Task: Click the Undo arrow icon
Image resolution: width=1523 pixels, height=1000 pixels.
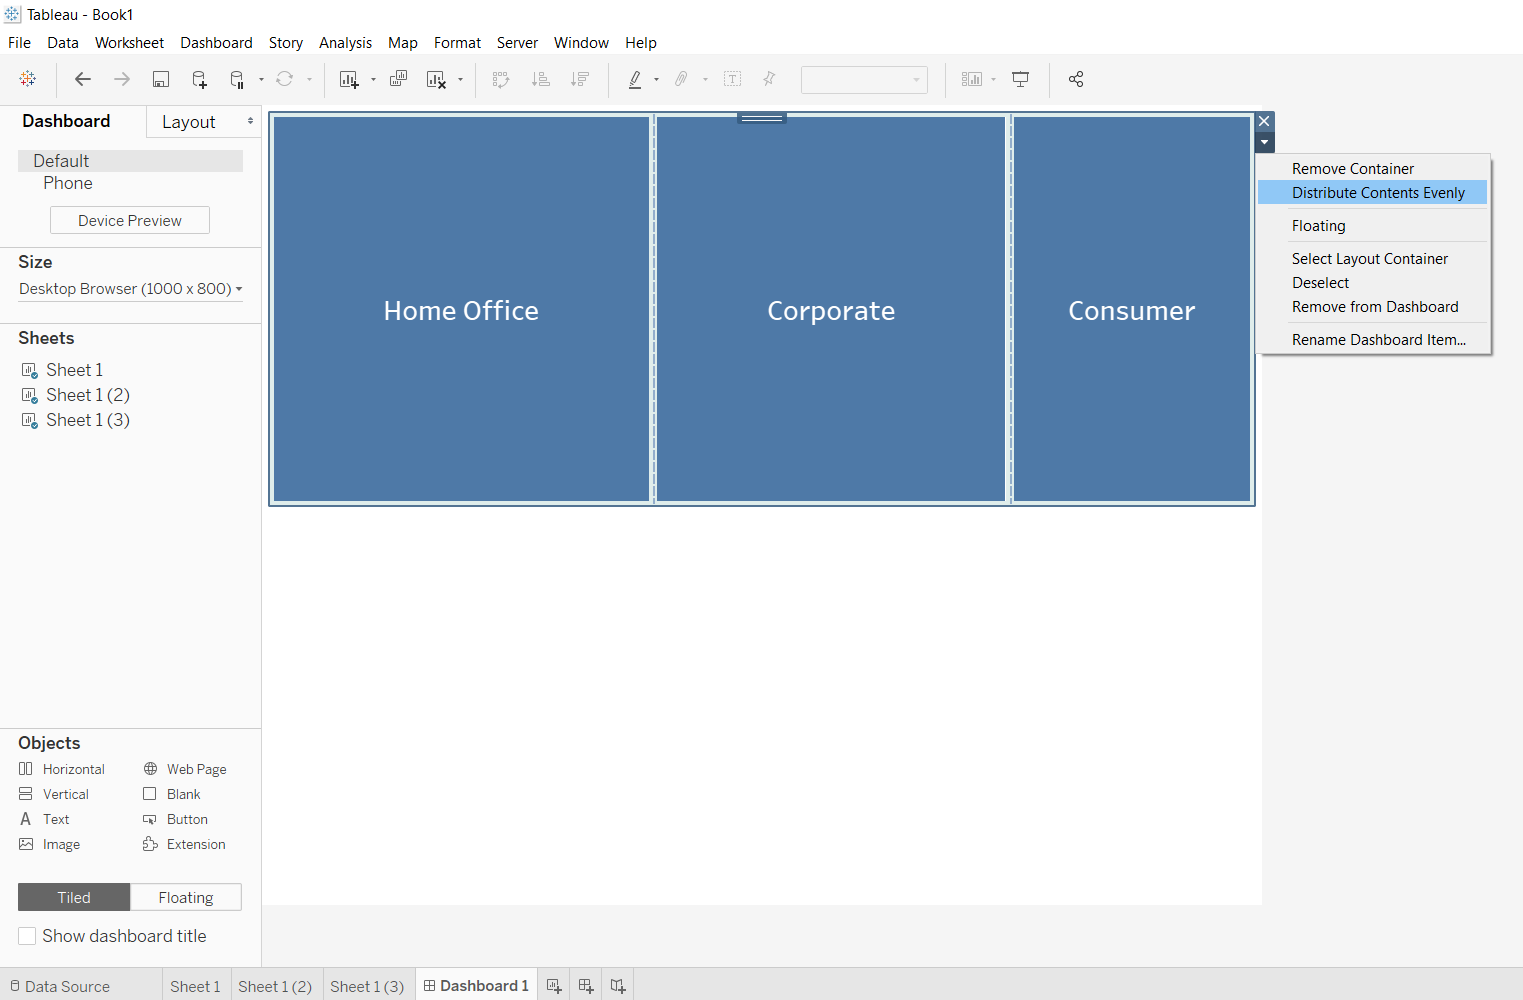Action: [83, 79]
